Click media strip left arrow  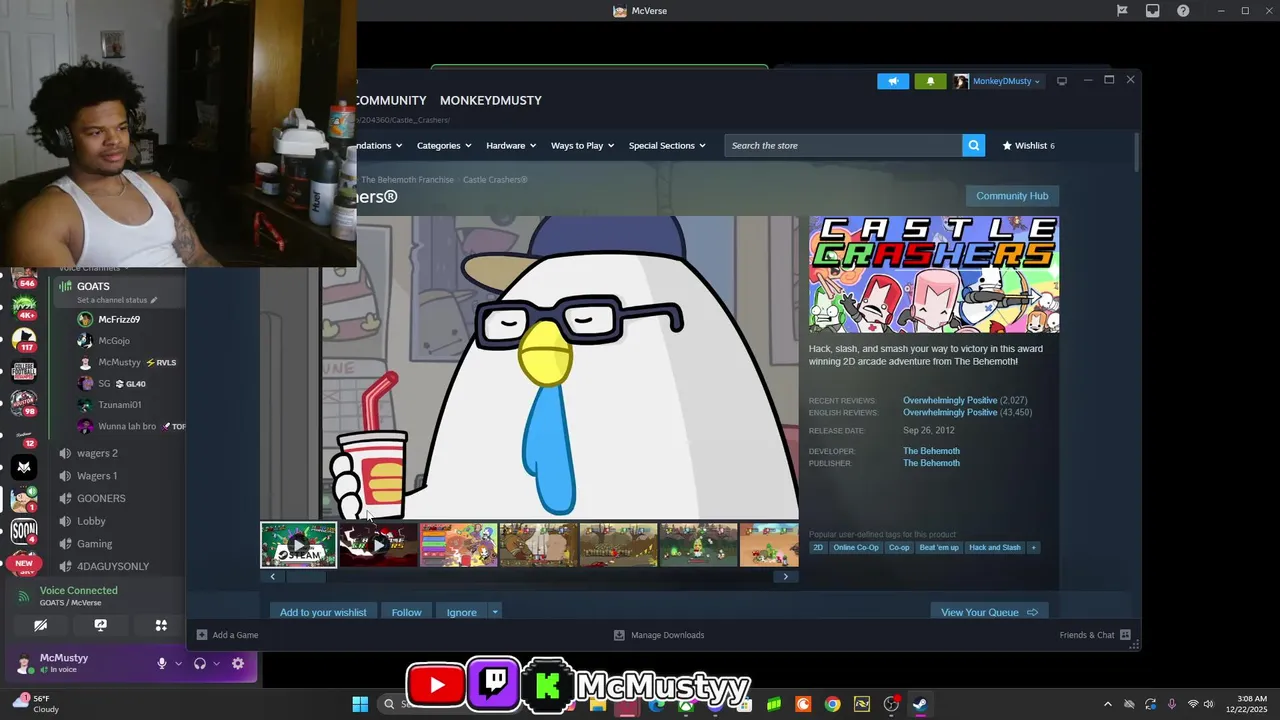pos(273,576)
